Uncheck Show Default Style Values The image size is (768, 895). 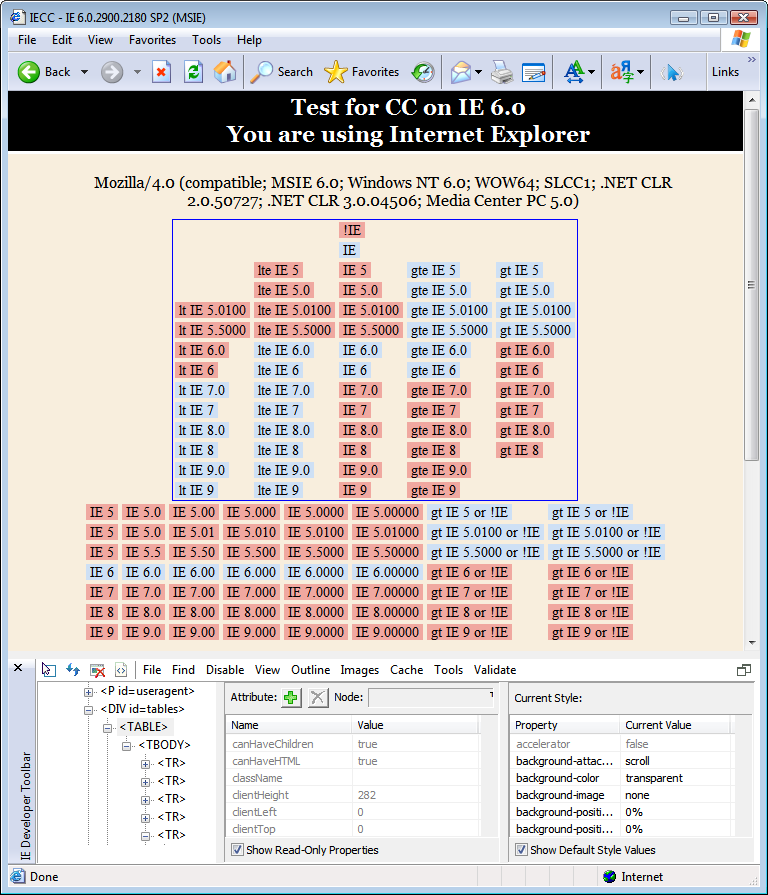click(x=521, y=850)
